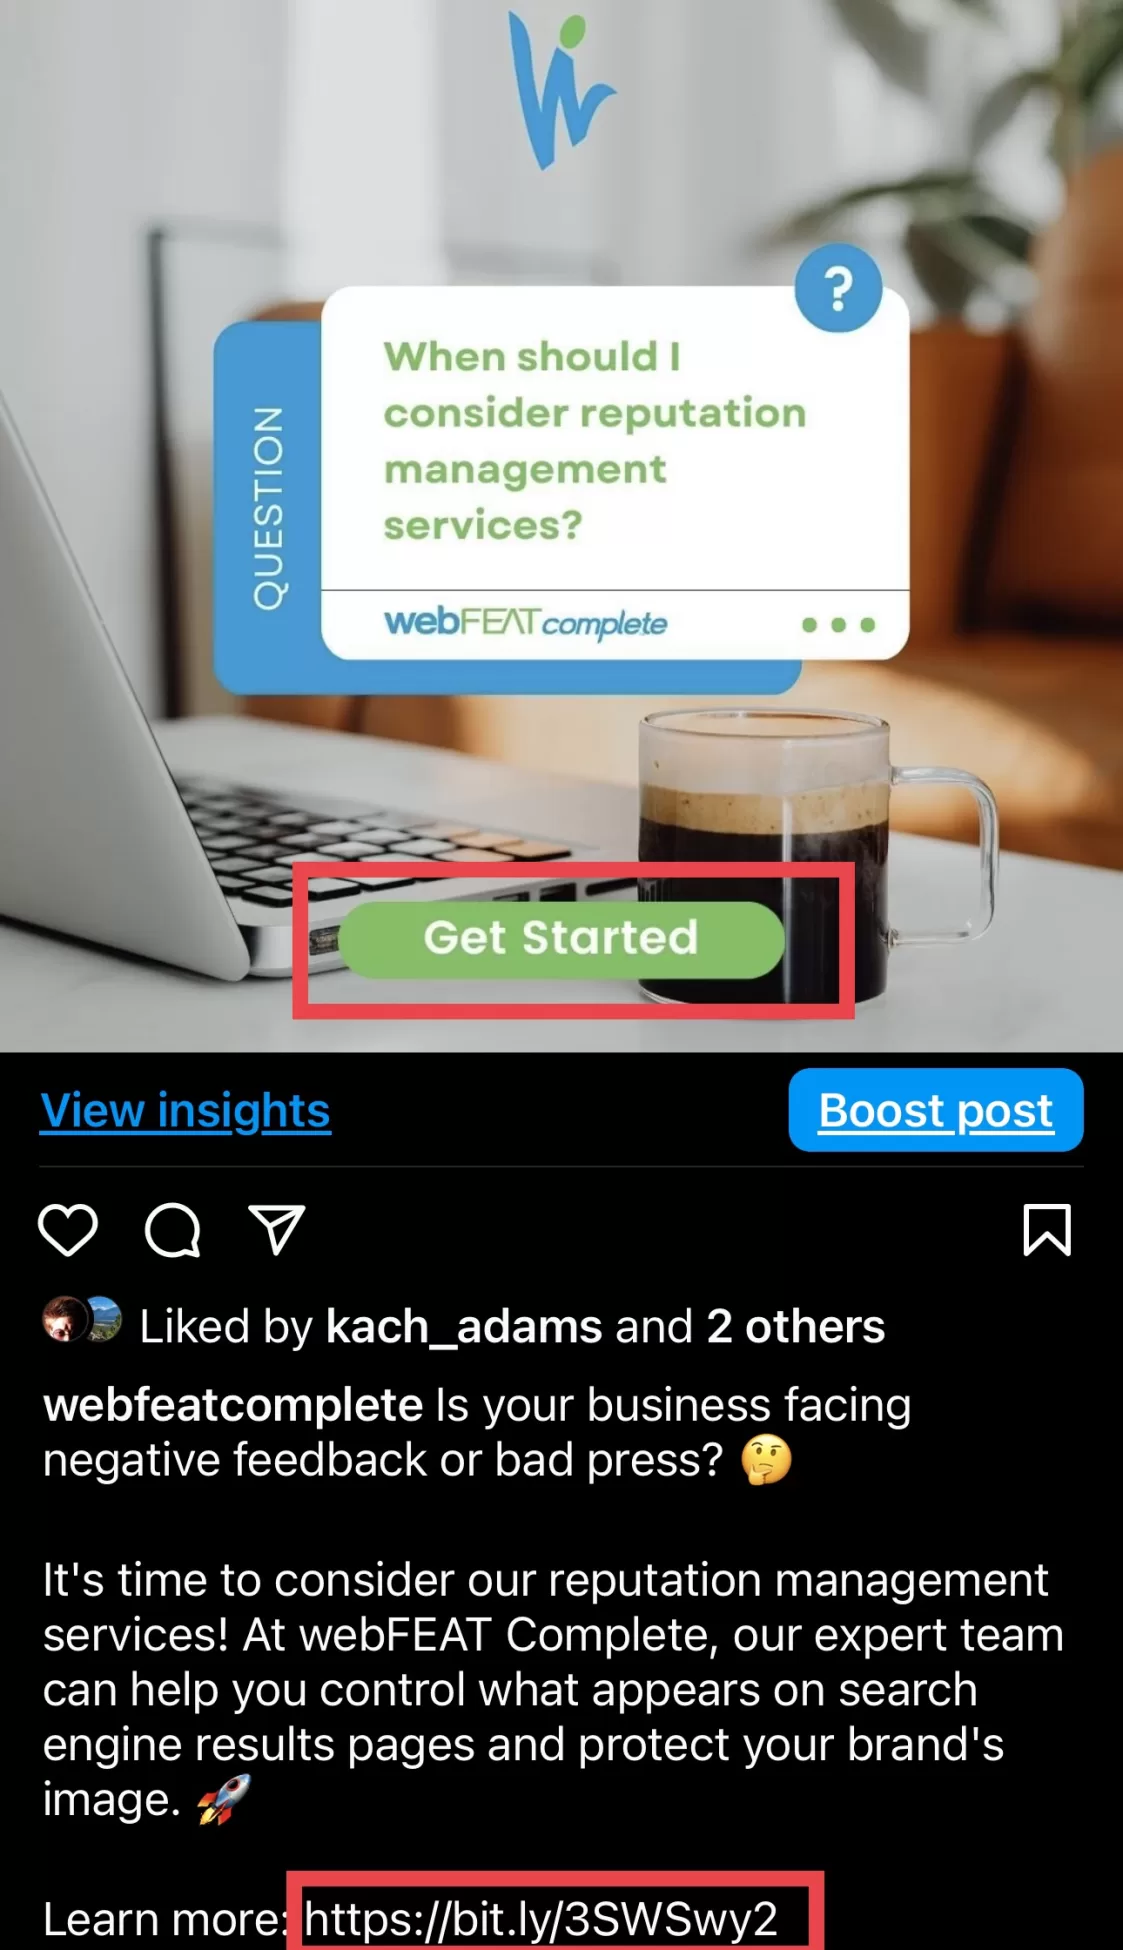View the 2 others who liked

coord(796,1327)
